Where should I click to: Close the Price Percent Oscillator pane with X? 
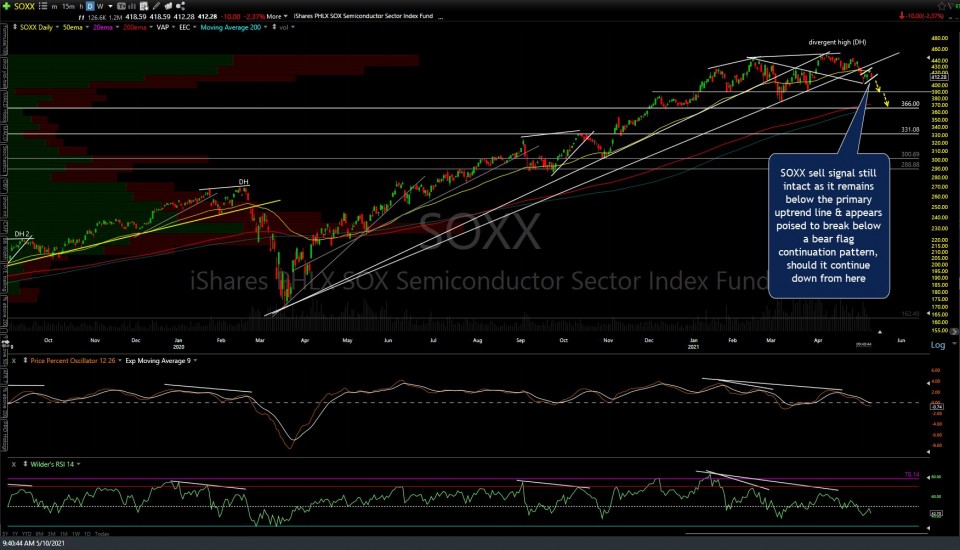13,361
